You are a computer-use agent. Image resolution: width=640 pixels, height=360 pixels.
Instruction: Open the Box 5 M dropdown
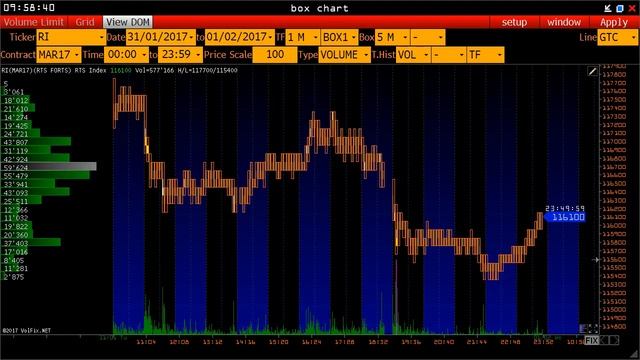(392, 37)
